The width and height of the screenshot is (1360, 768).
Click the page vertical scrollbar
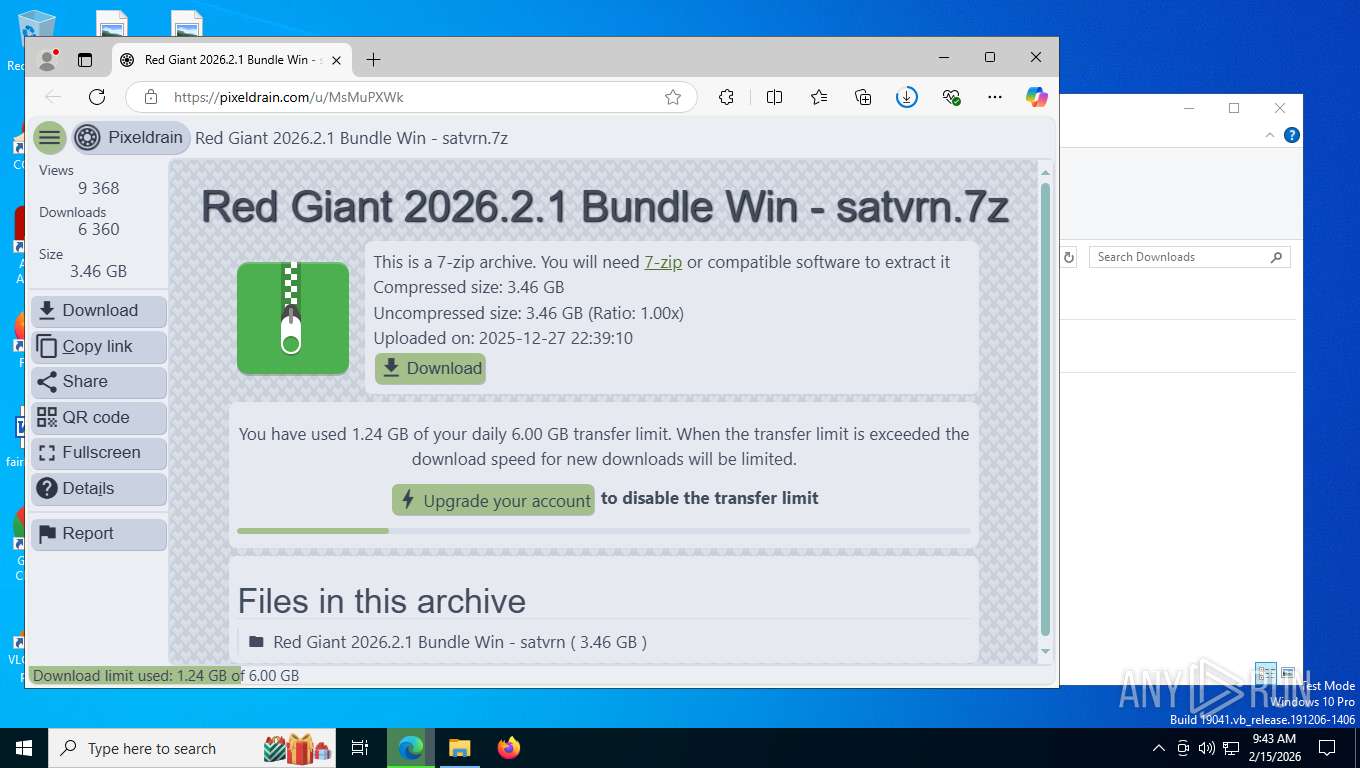pos(1046,410)
